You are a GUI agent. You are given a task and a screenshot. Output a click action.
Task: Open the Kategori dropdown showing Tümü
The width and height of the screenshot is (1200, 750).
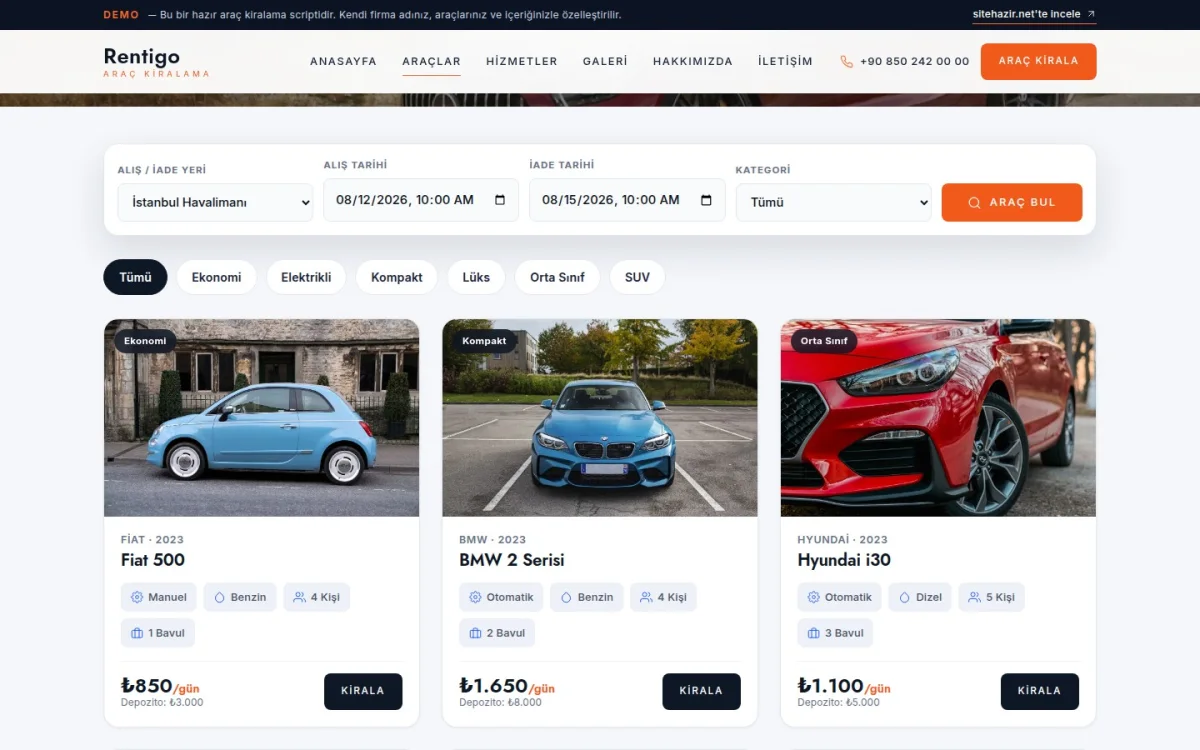pyautogui.click(x=833, y=202)
